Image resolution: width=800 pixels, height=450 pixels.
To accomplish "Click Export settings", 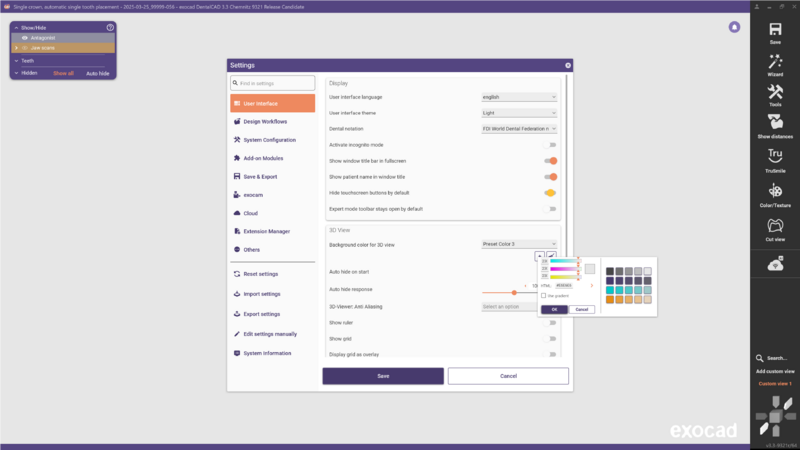I will click(x=262, y=314).
